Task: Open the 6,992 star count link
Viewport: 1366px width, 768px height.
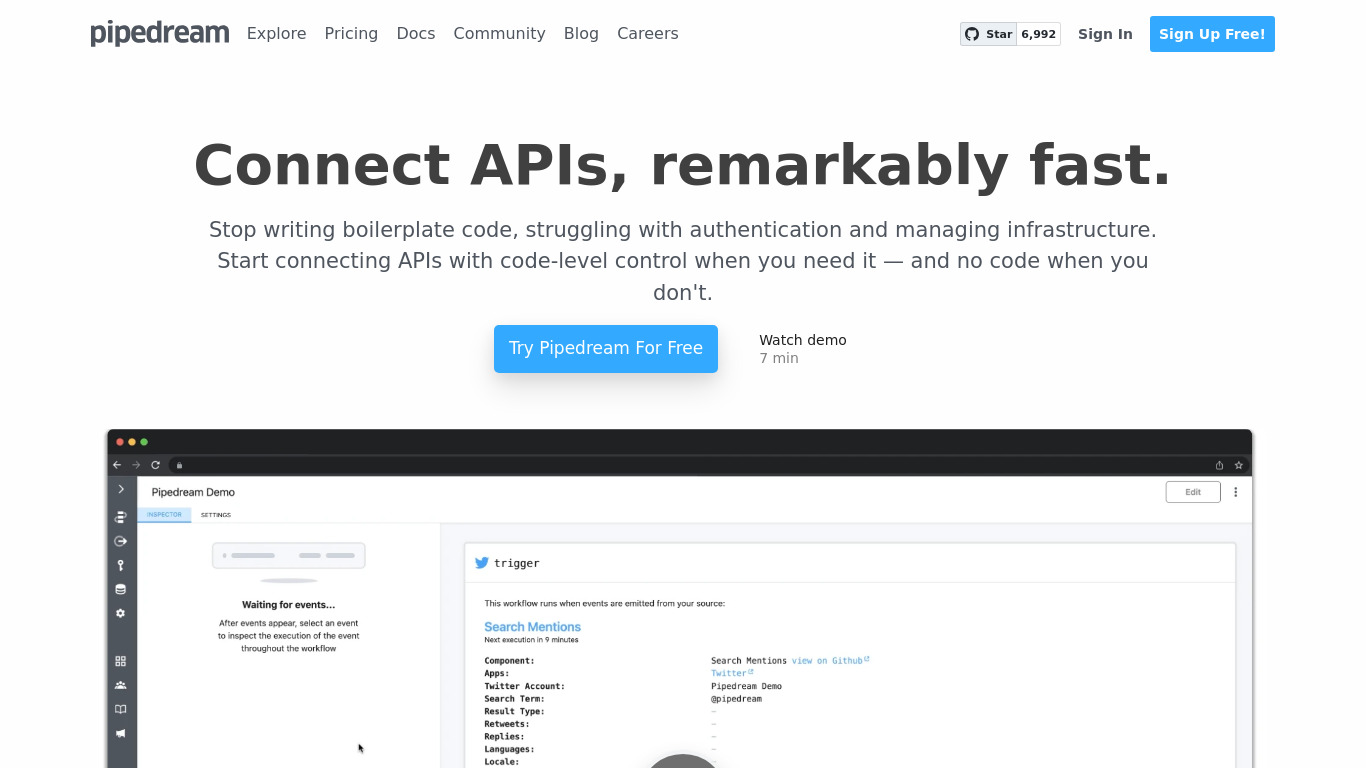Action: pos(1039,34)
